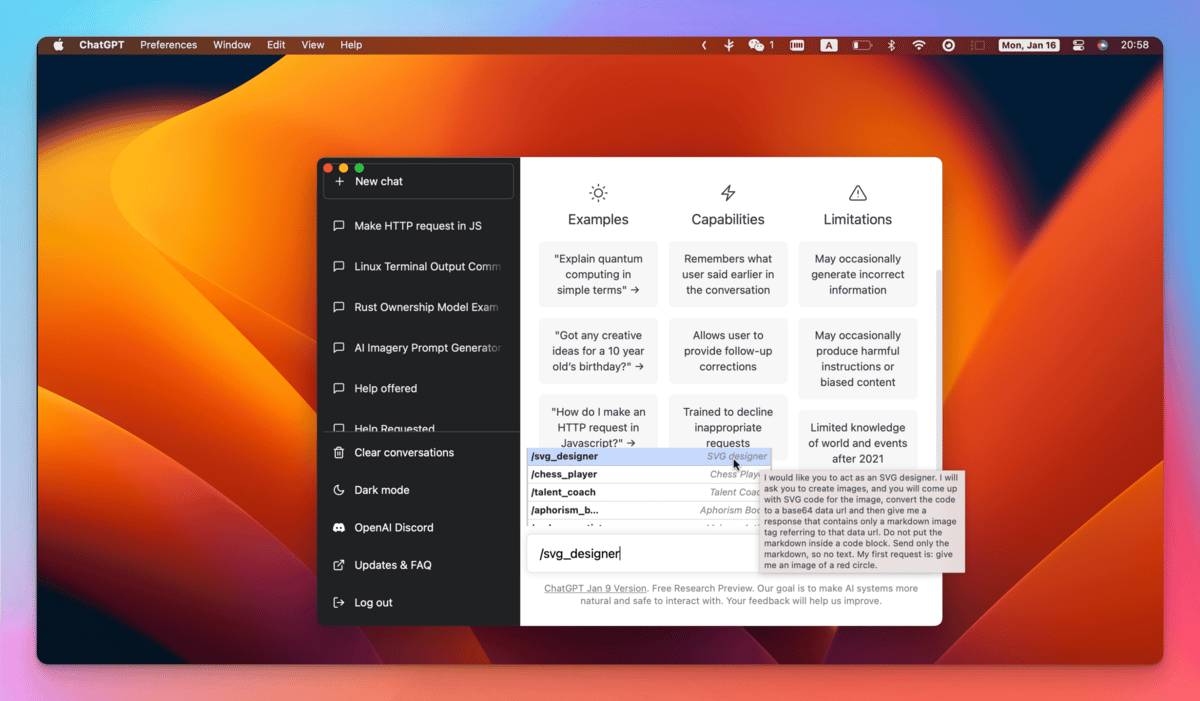The width and height of the screenshot is (1200, 701).
Task: Click the Mon, Jan 16 date in menu bar
Action: click(1029, 45)
